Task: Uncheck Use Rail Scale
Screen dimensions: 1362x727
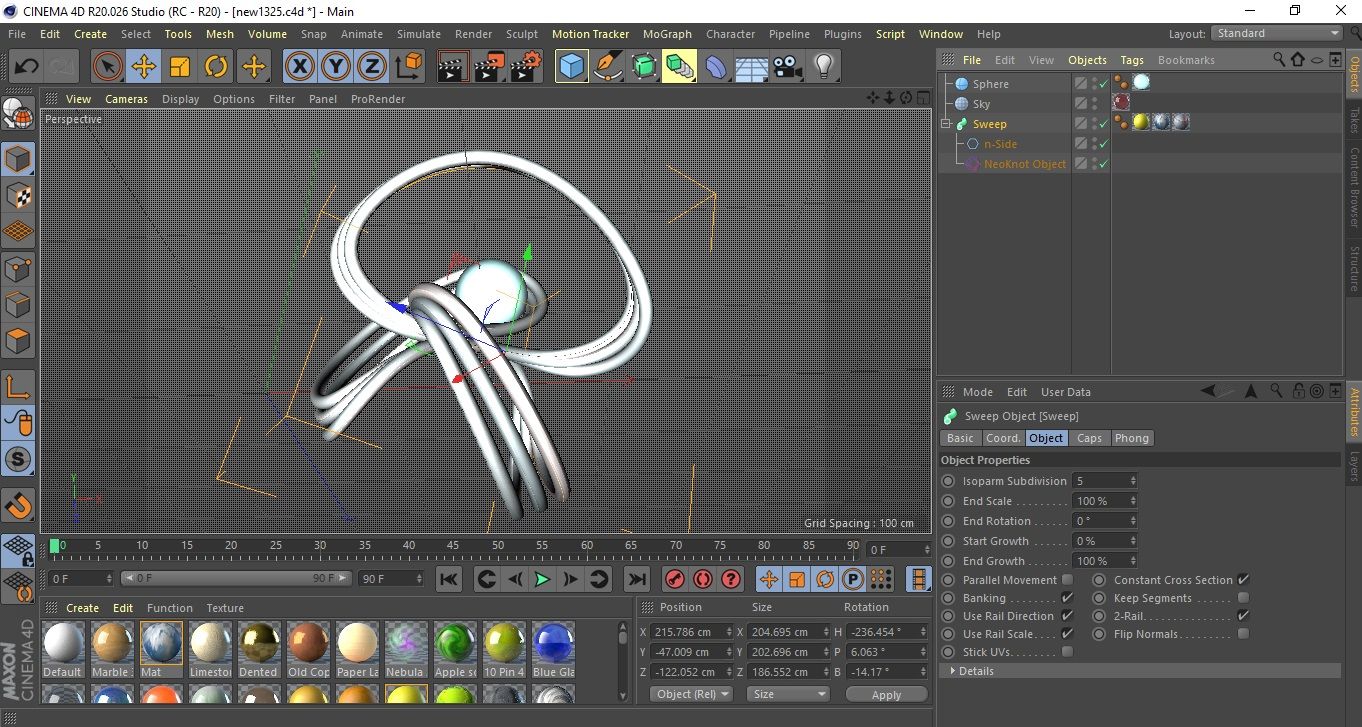Action: (x=1067, y=634)
